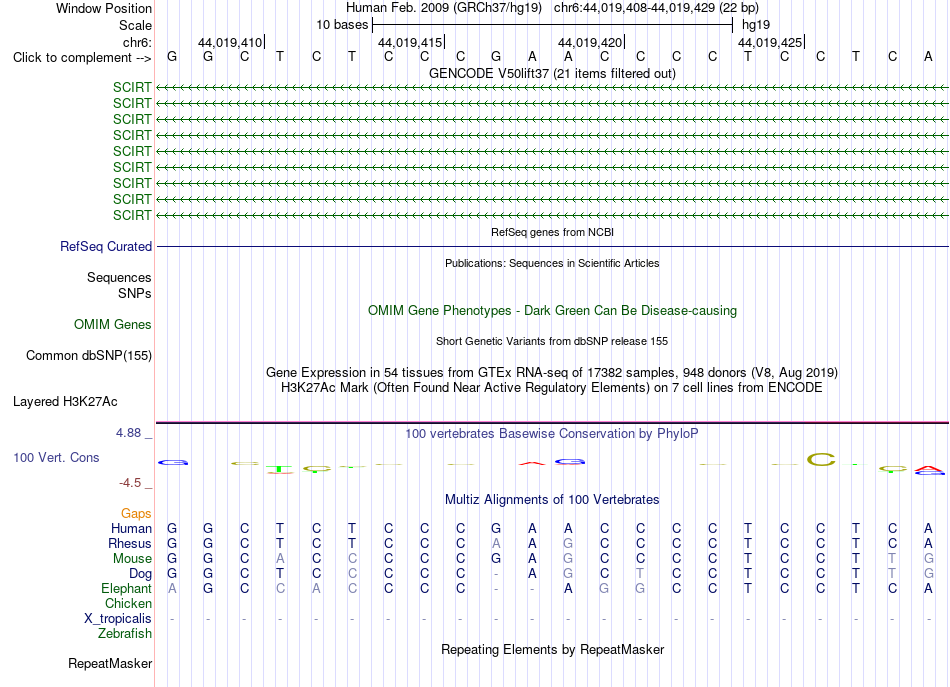Select the Mouse alignment row label
The image size is (950, 687).
132,559
